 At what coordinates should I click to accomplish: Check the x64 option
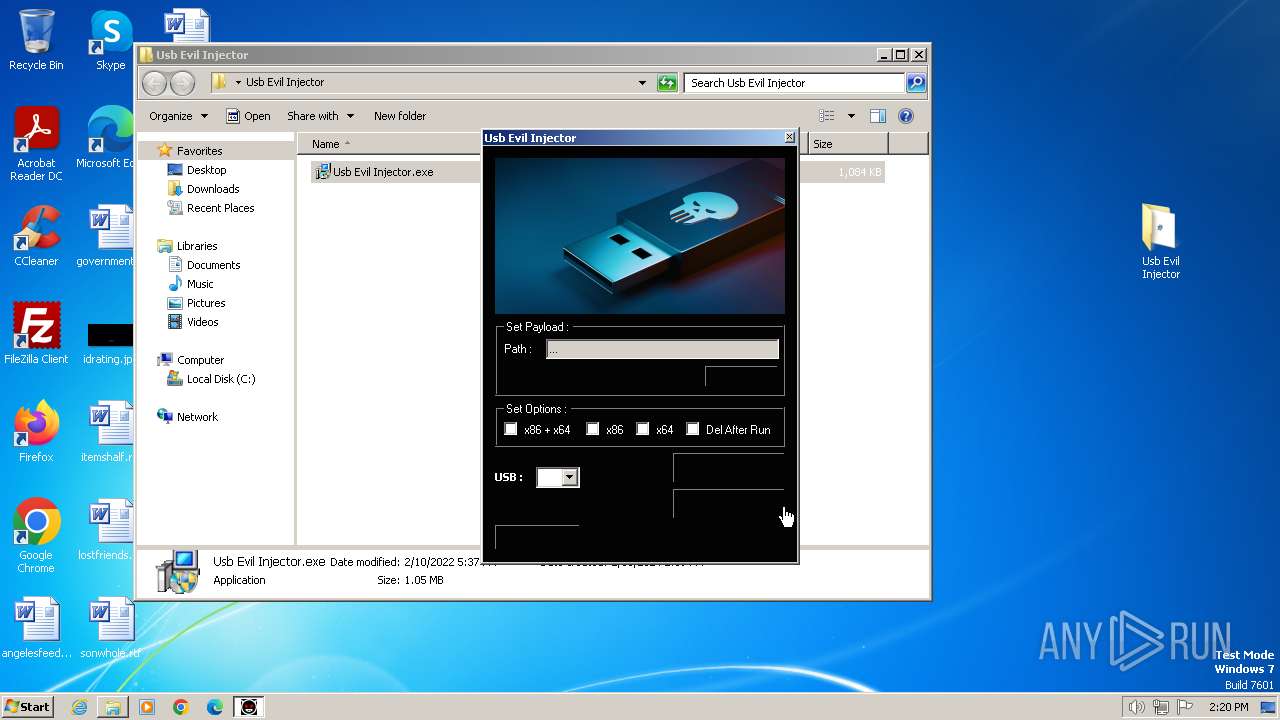(643, 429)
